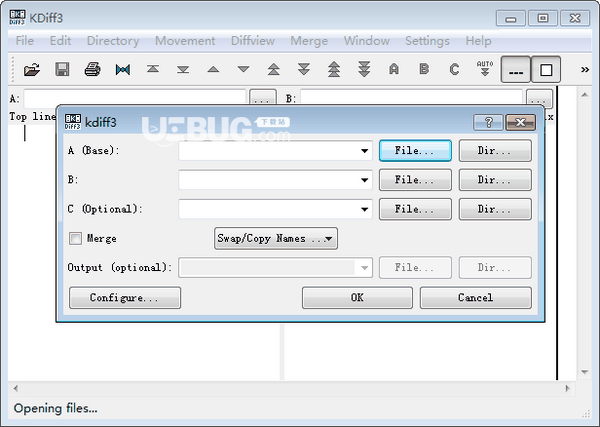
Task: Open the Merge menu
Action: (x=309, y=41)
